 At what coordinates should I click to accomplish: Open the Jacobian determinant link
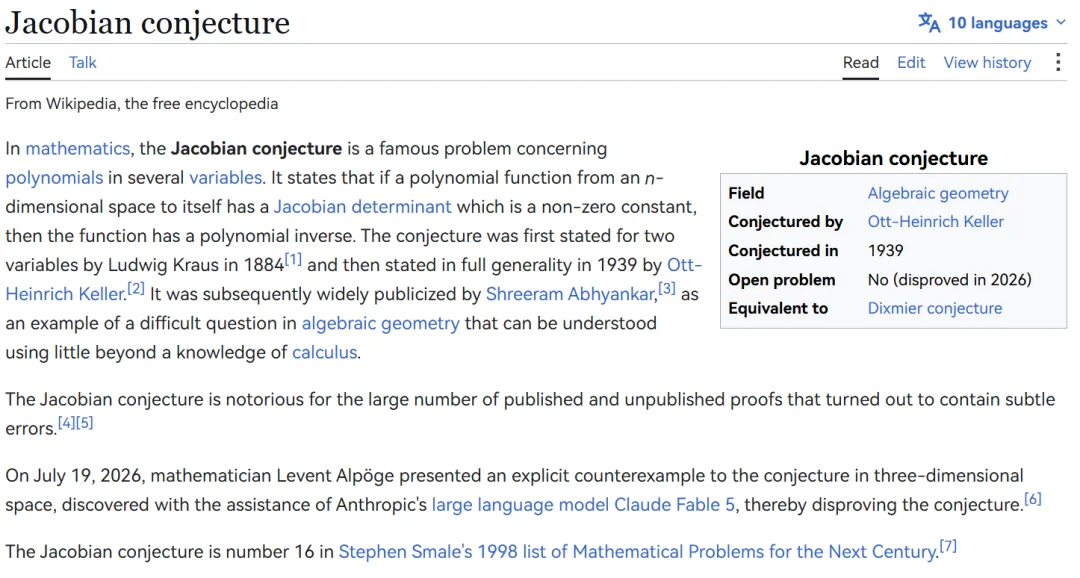pos(362,207)
